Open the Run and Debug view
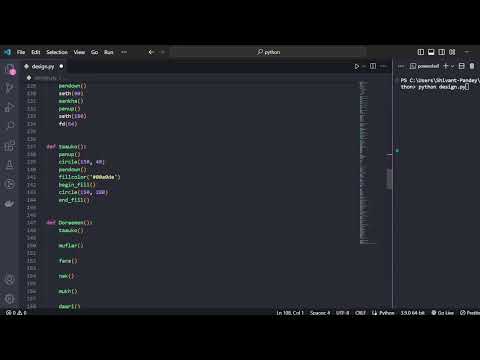 click(10, 107)
